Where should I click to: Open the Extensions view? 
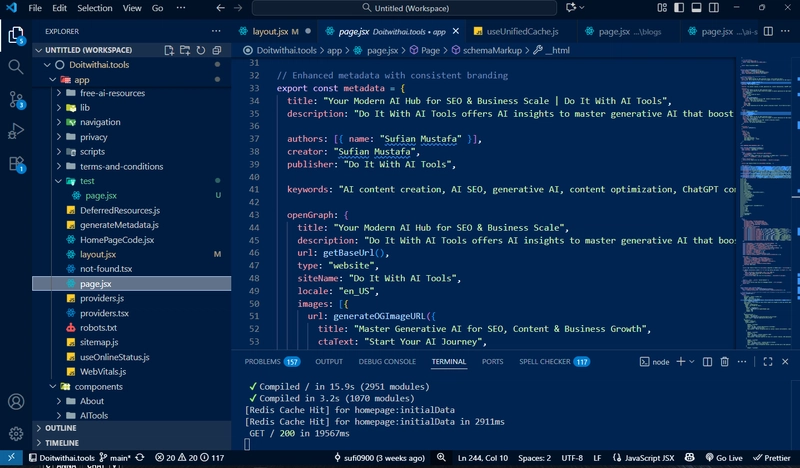pos(16,163)
